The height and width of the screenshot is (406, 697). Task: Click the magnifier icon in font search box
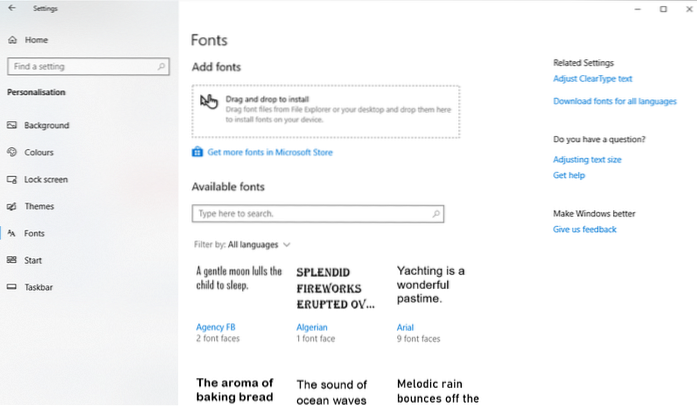tap(434, 214)
